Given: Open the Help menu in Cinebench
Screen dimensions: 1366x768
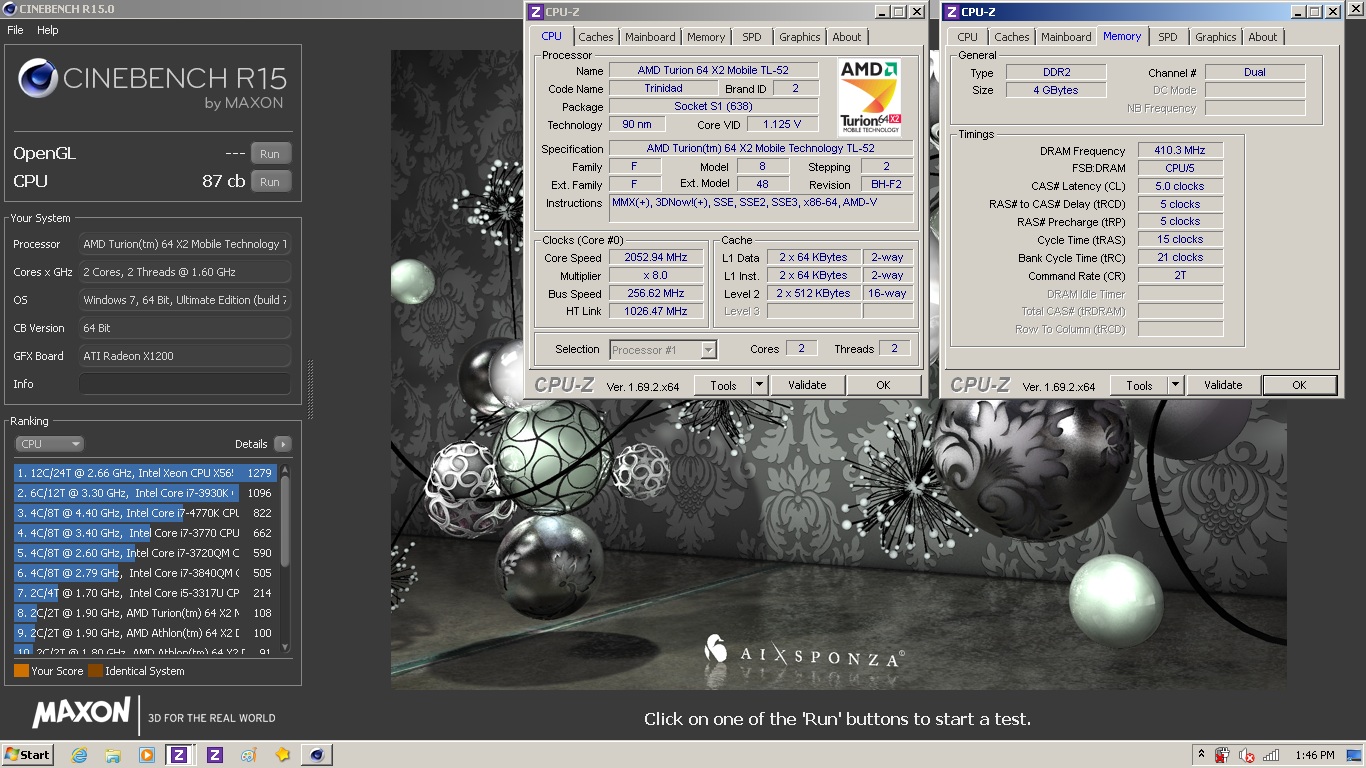Looking at the screenshot, I should pyautogui.click(x=48, y=30).
